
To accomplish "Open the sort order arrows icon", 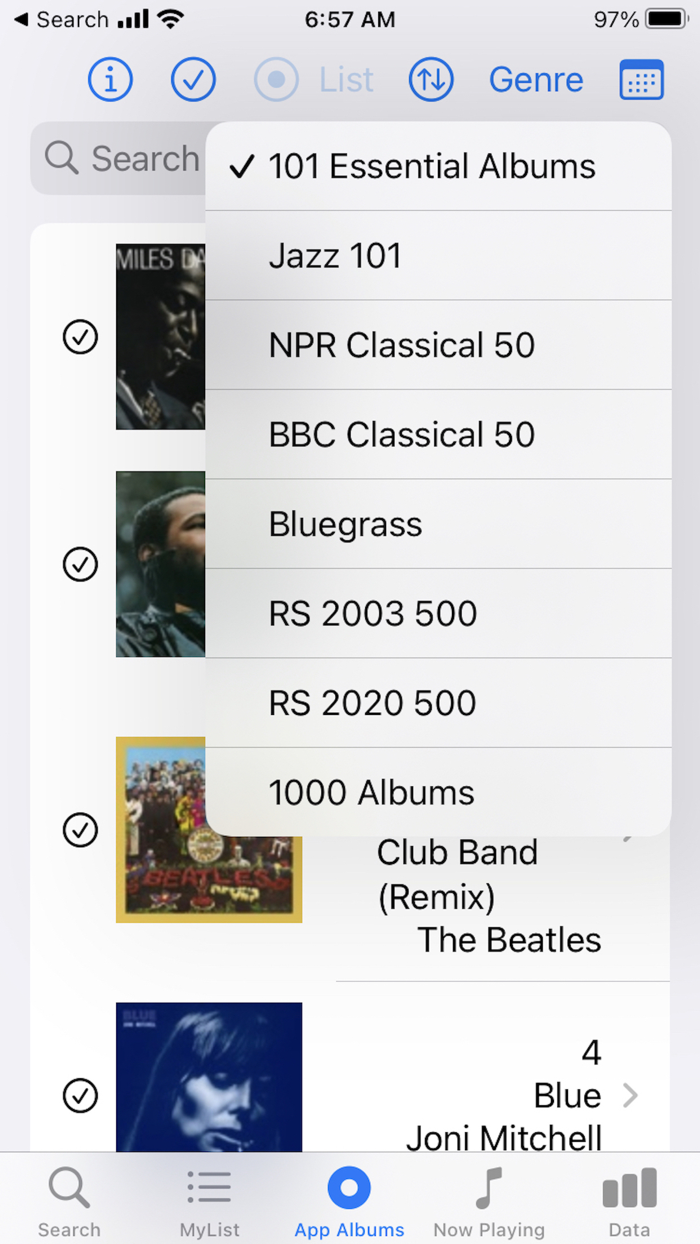I will pyautogui.click(x=431, y=80).
